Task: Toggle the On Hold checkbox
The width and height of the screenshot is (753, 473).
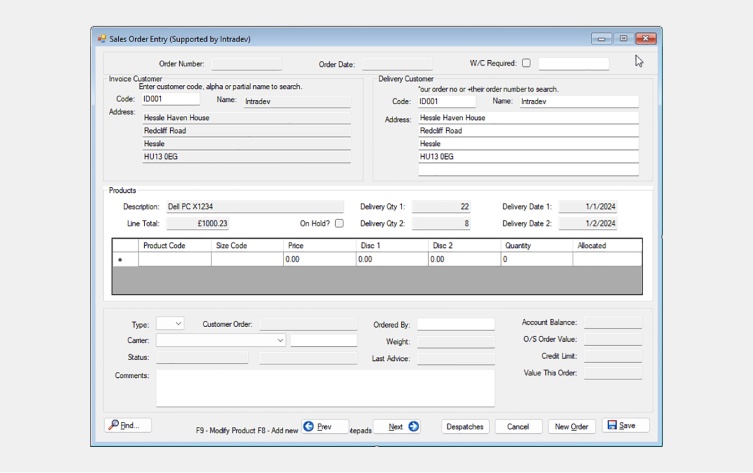Action: 339,224
